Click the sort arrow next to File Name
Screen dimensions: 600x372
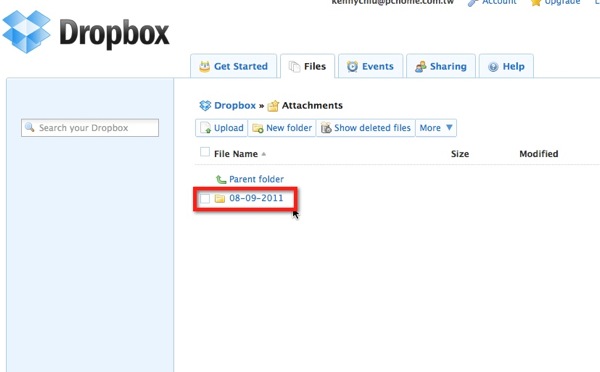[263, 154]
